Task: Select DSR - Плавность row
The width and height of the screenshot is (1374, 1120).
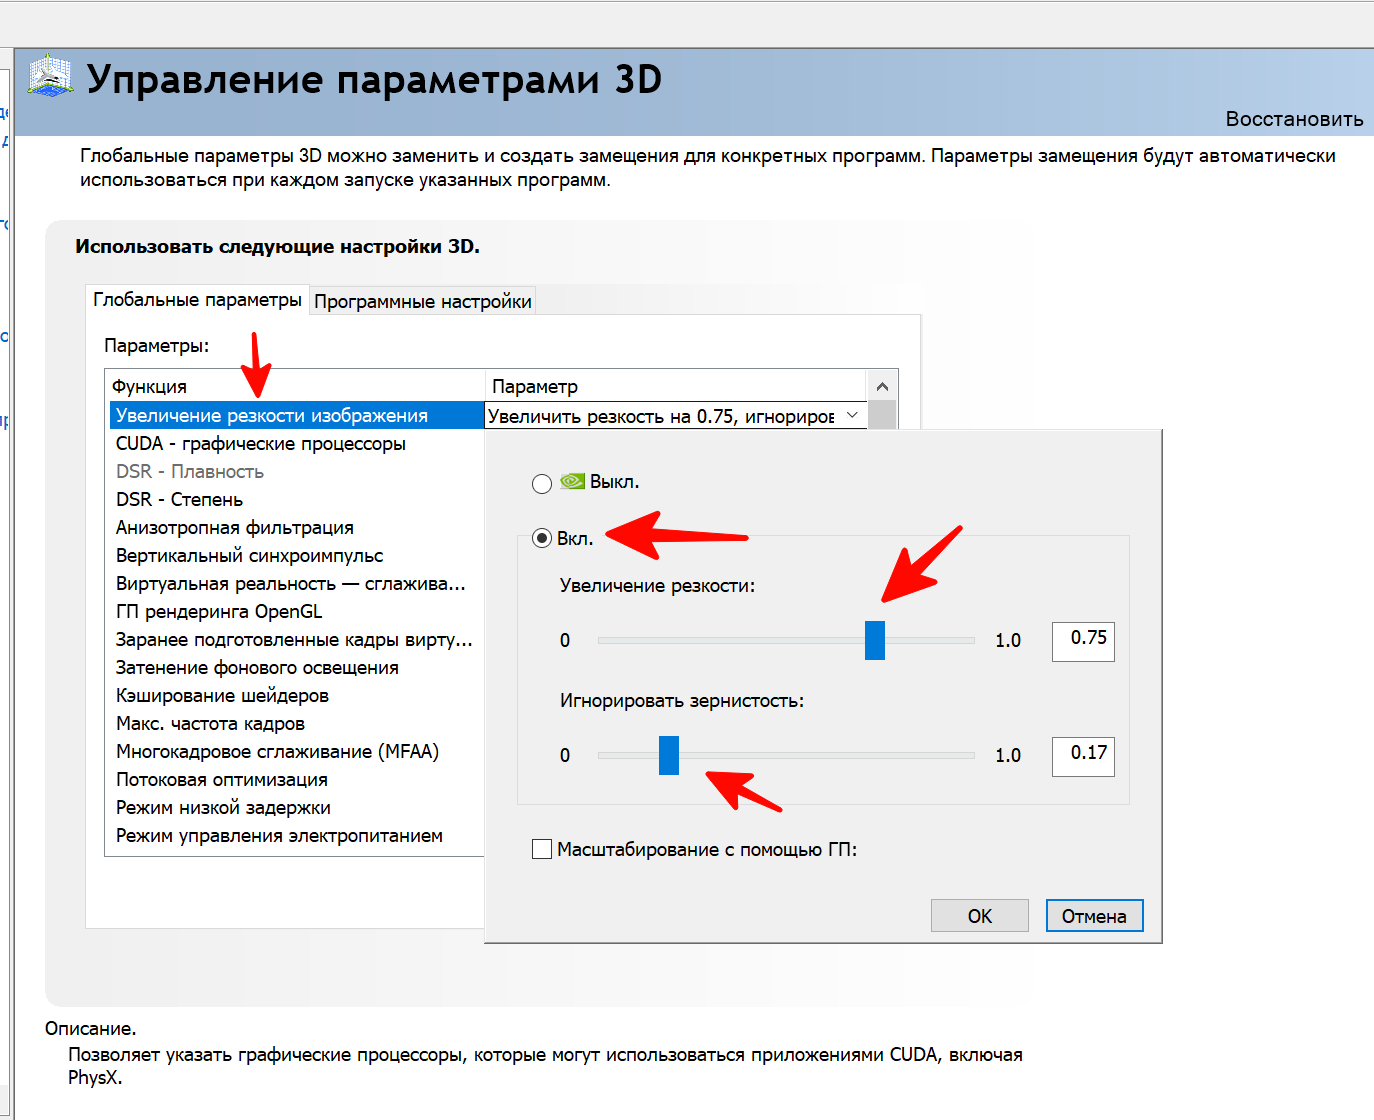Action: coord(297,471)
